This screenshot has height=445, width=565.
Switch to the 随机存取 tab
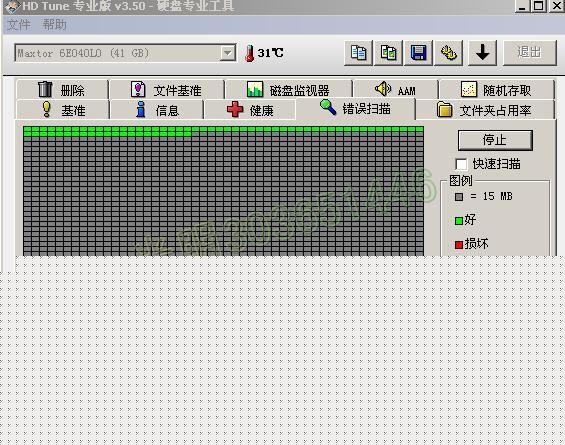coord(497,90)
